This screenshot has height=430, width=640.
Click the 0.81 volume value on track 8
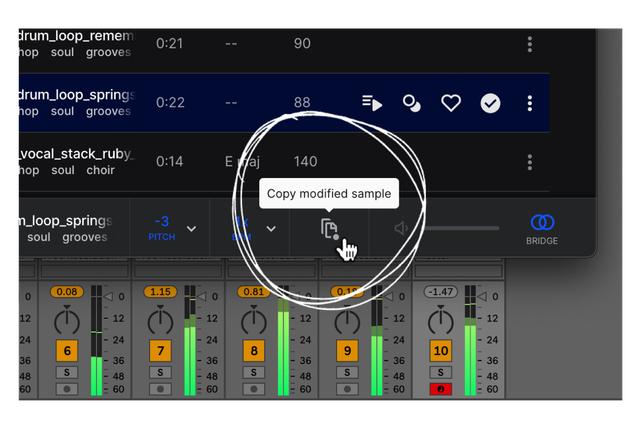(254, 292)
